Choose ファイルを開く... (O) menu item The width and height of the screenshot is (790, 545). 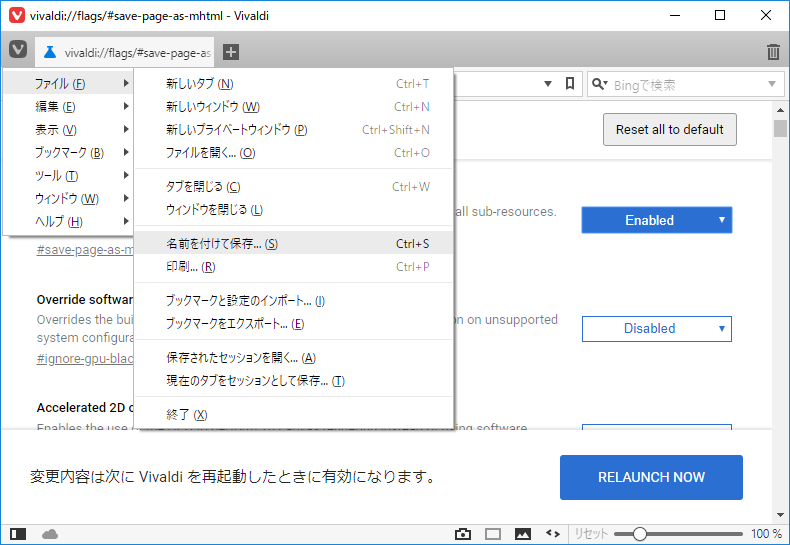coord(294,153)
